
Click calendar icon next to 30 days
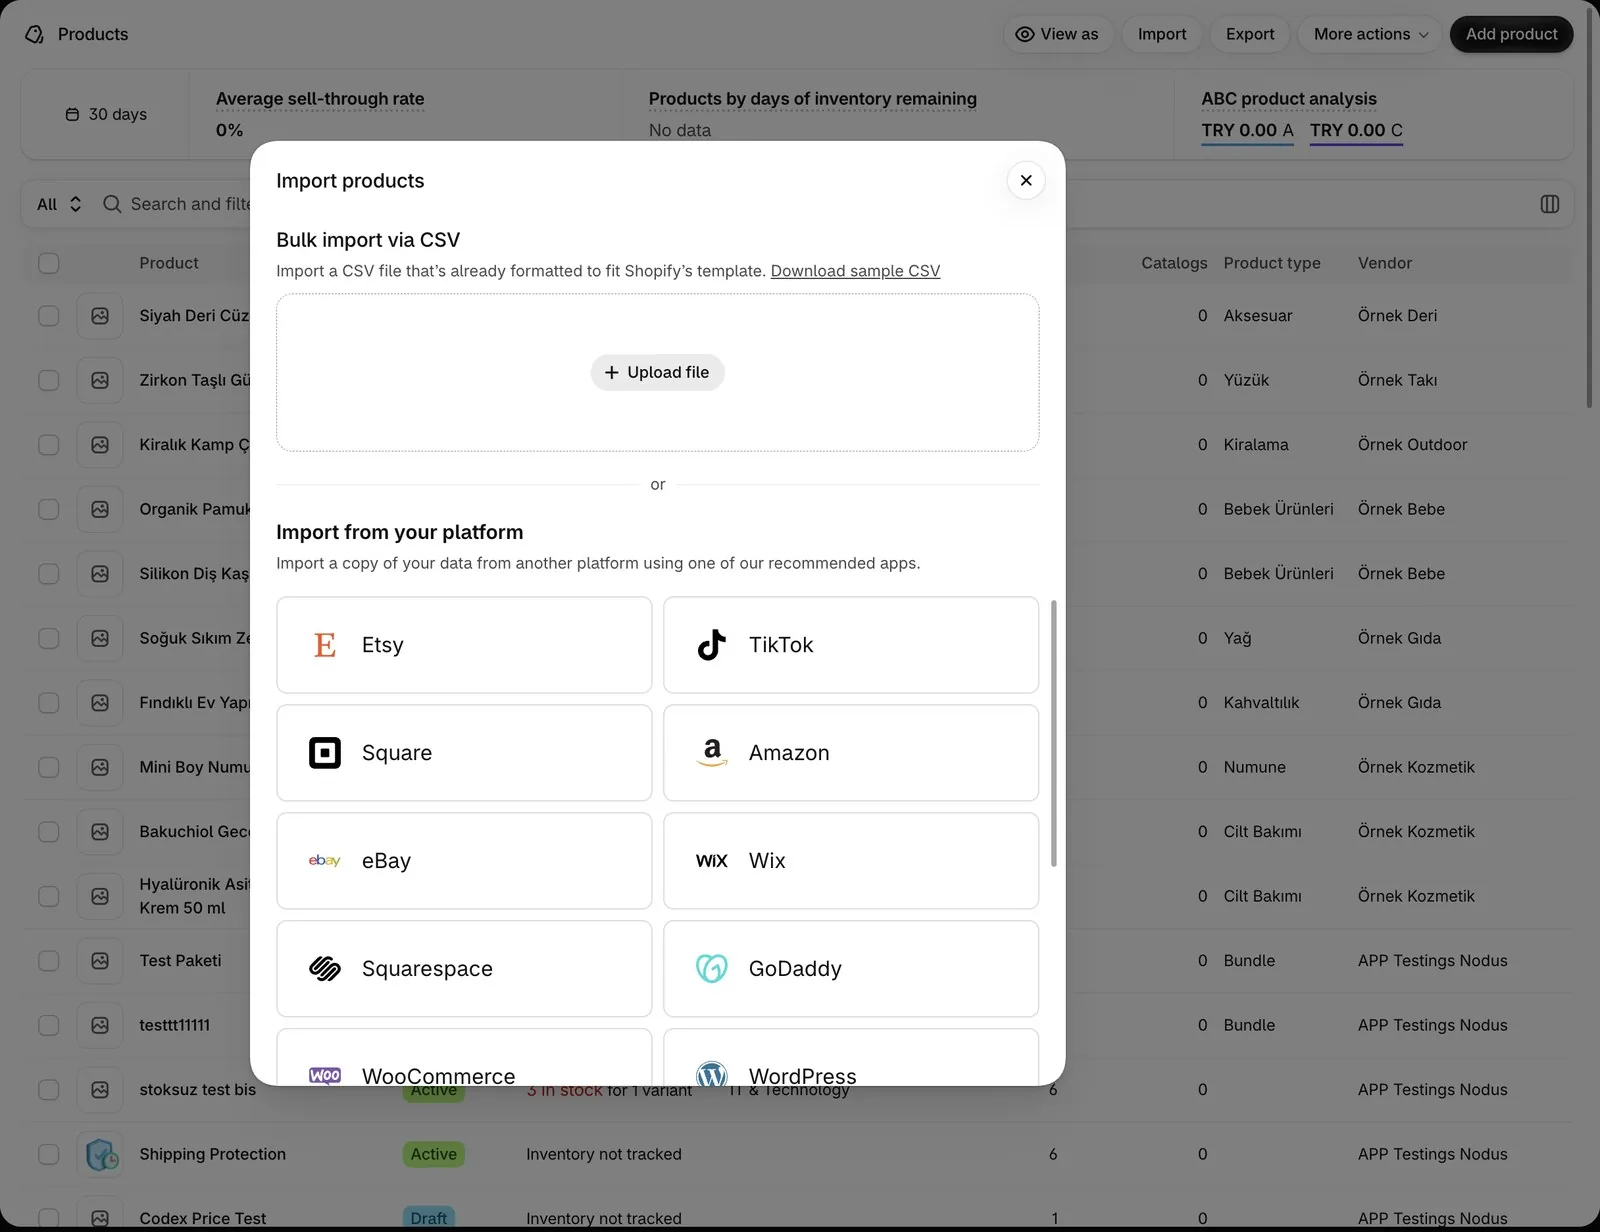pyautogui.click(x=72, y=115)
